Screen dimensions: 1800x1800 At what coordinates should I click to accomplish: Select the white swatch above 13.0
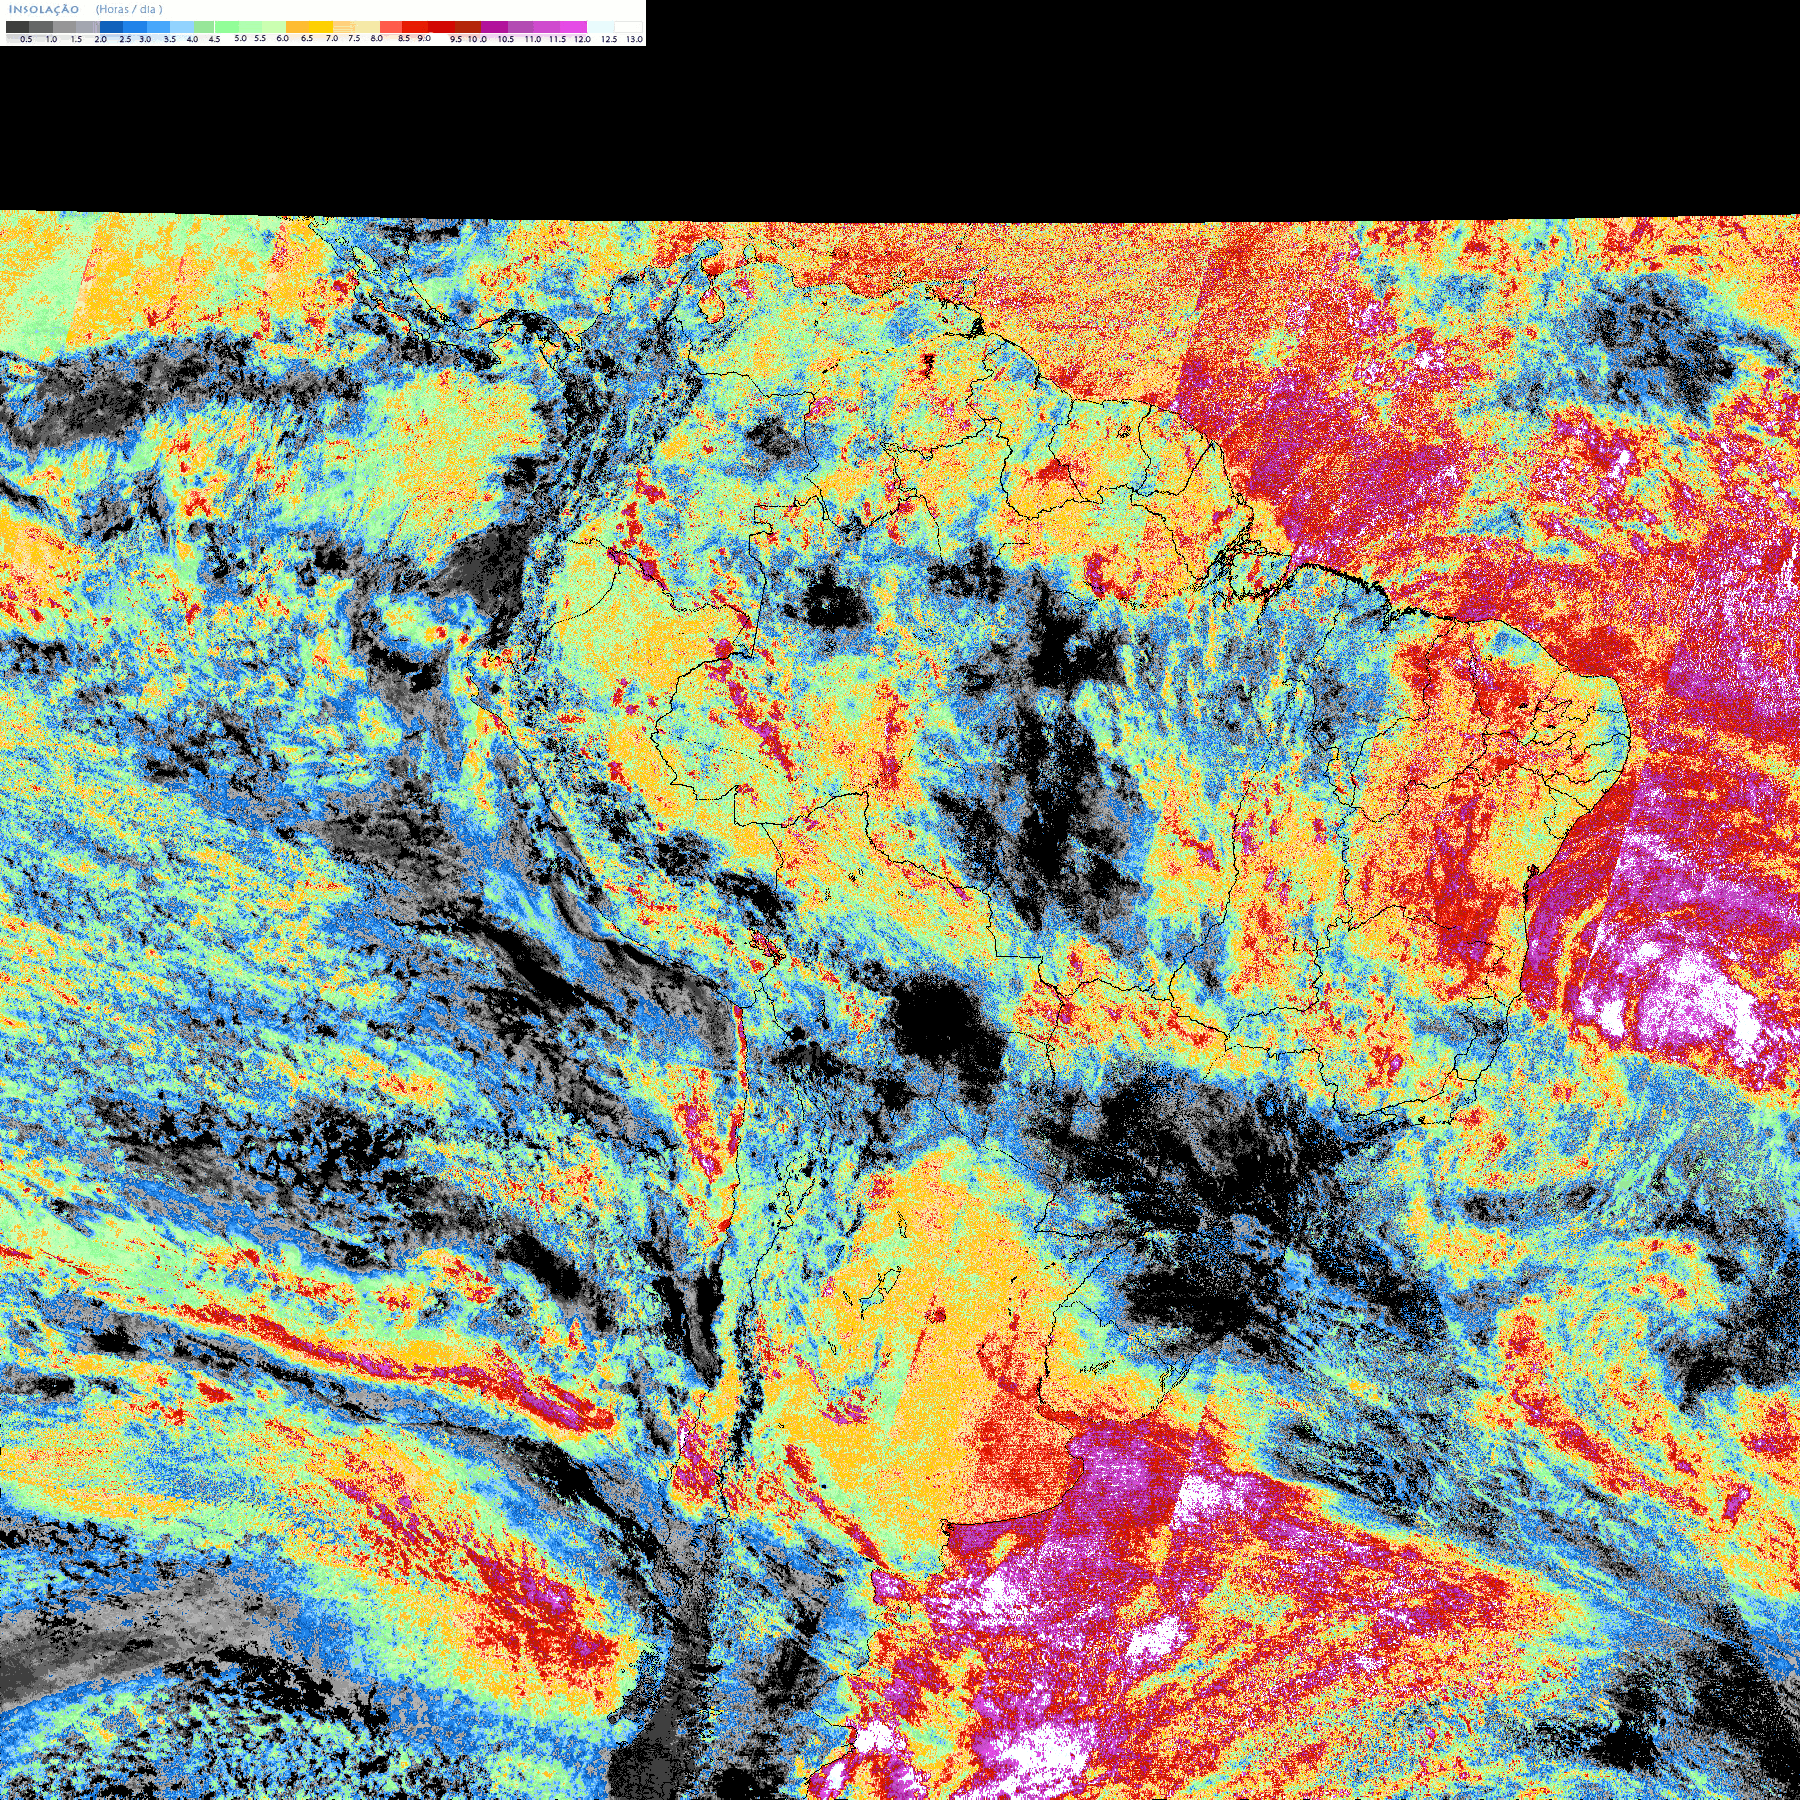[x=628, y=27]
